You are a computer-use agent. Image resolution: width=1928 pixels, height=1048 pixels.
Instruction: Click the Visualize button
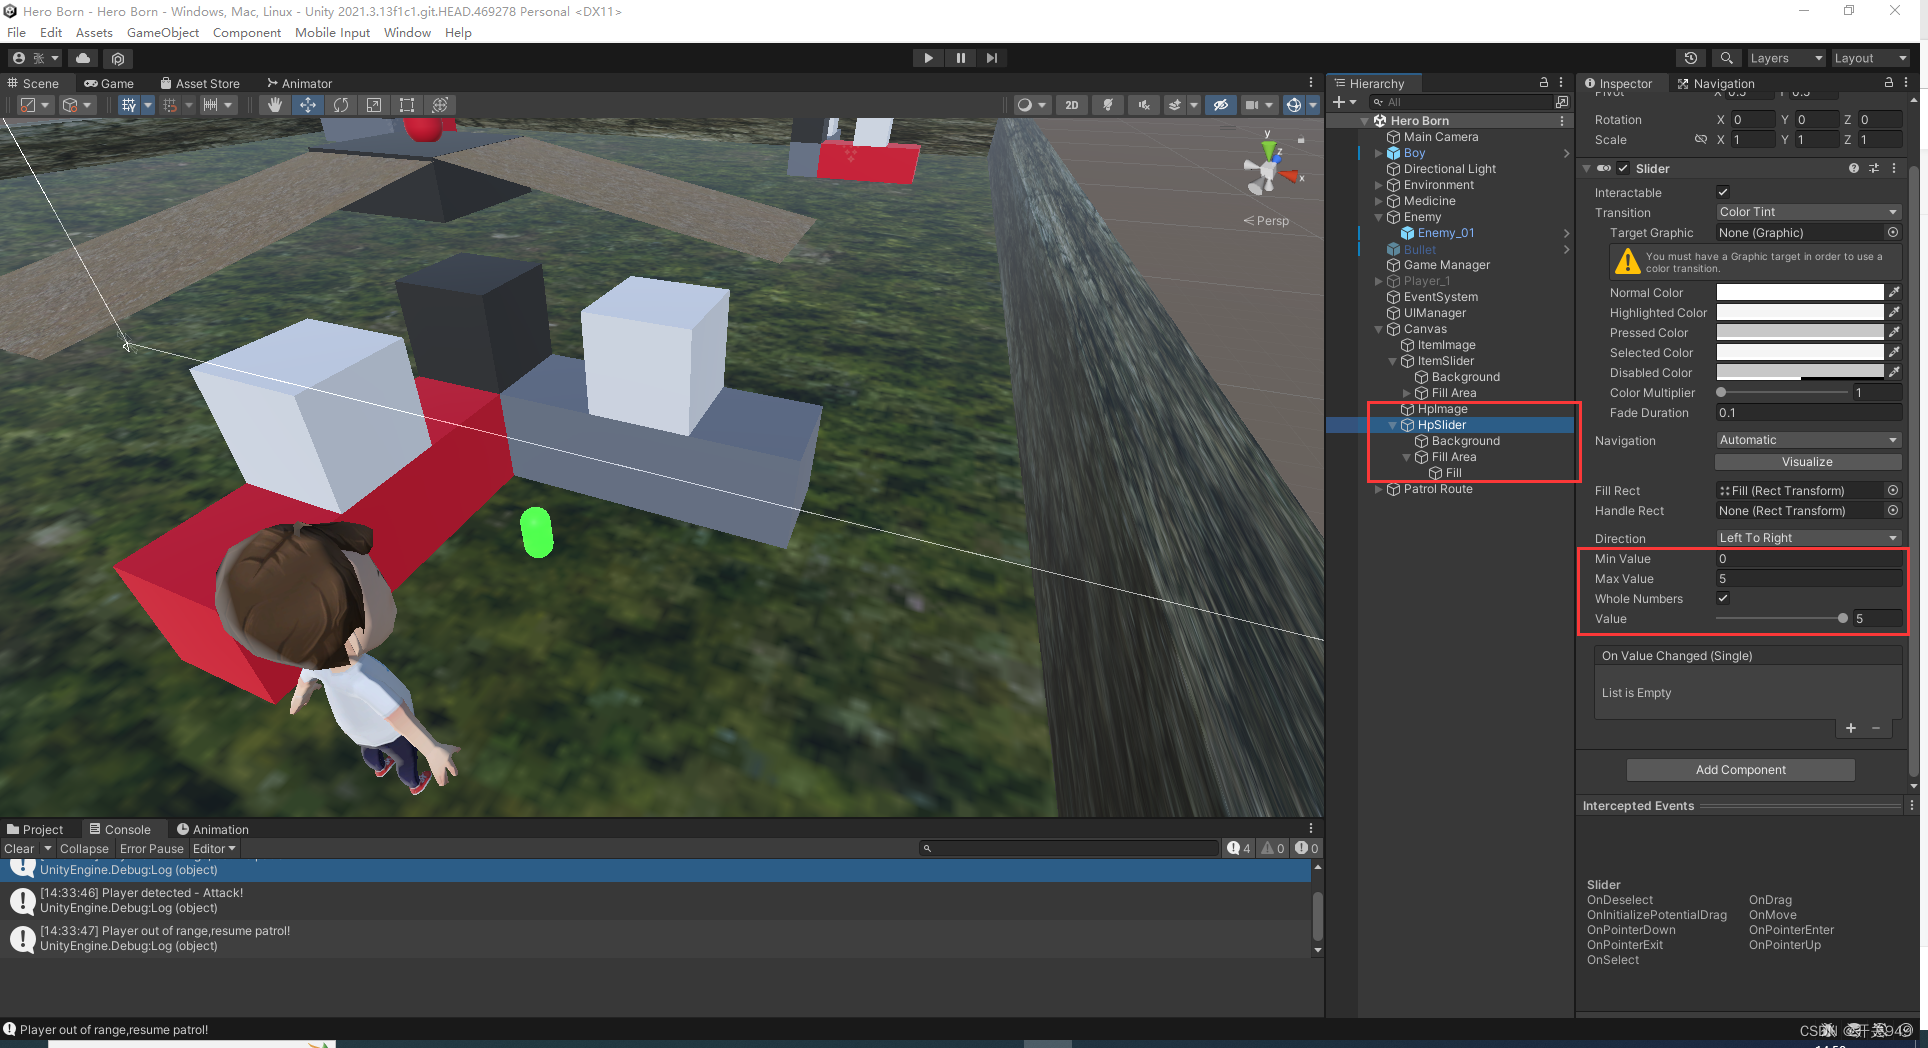(x=1808, y=462)
